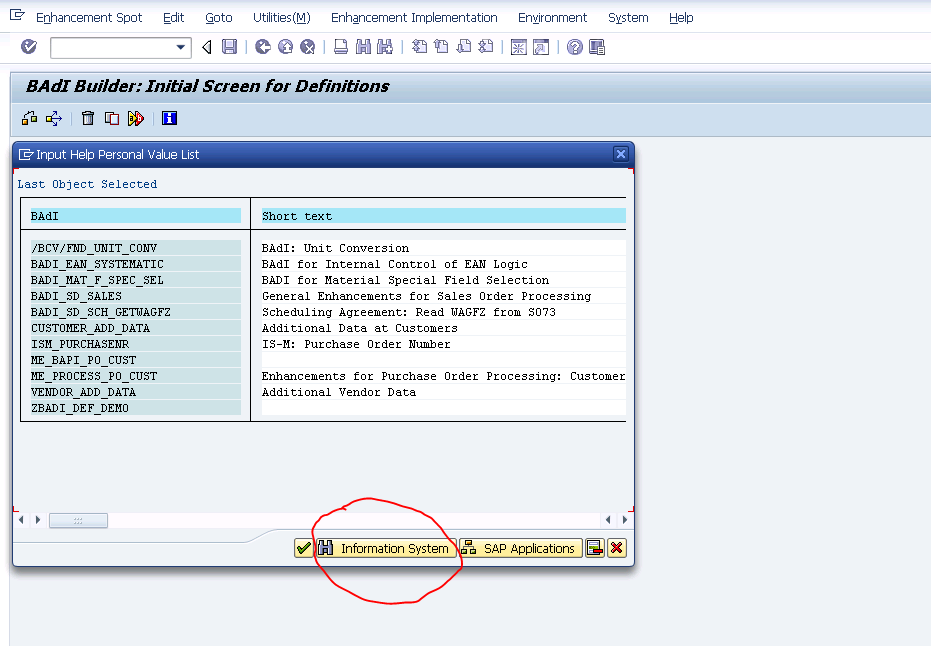
Task: Select the Delete trash icon in application toolbar
Action: [x=87, y=117]
